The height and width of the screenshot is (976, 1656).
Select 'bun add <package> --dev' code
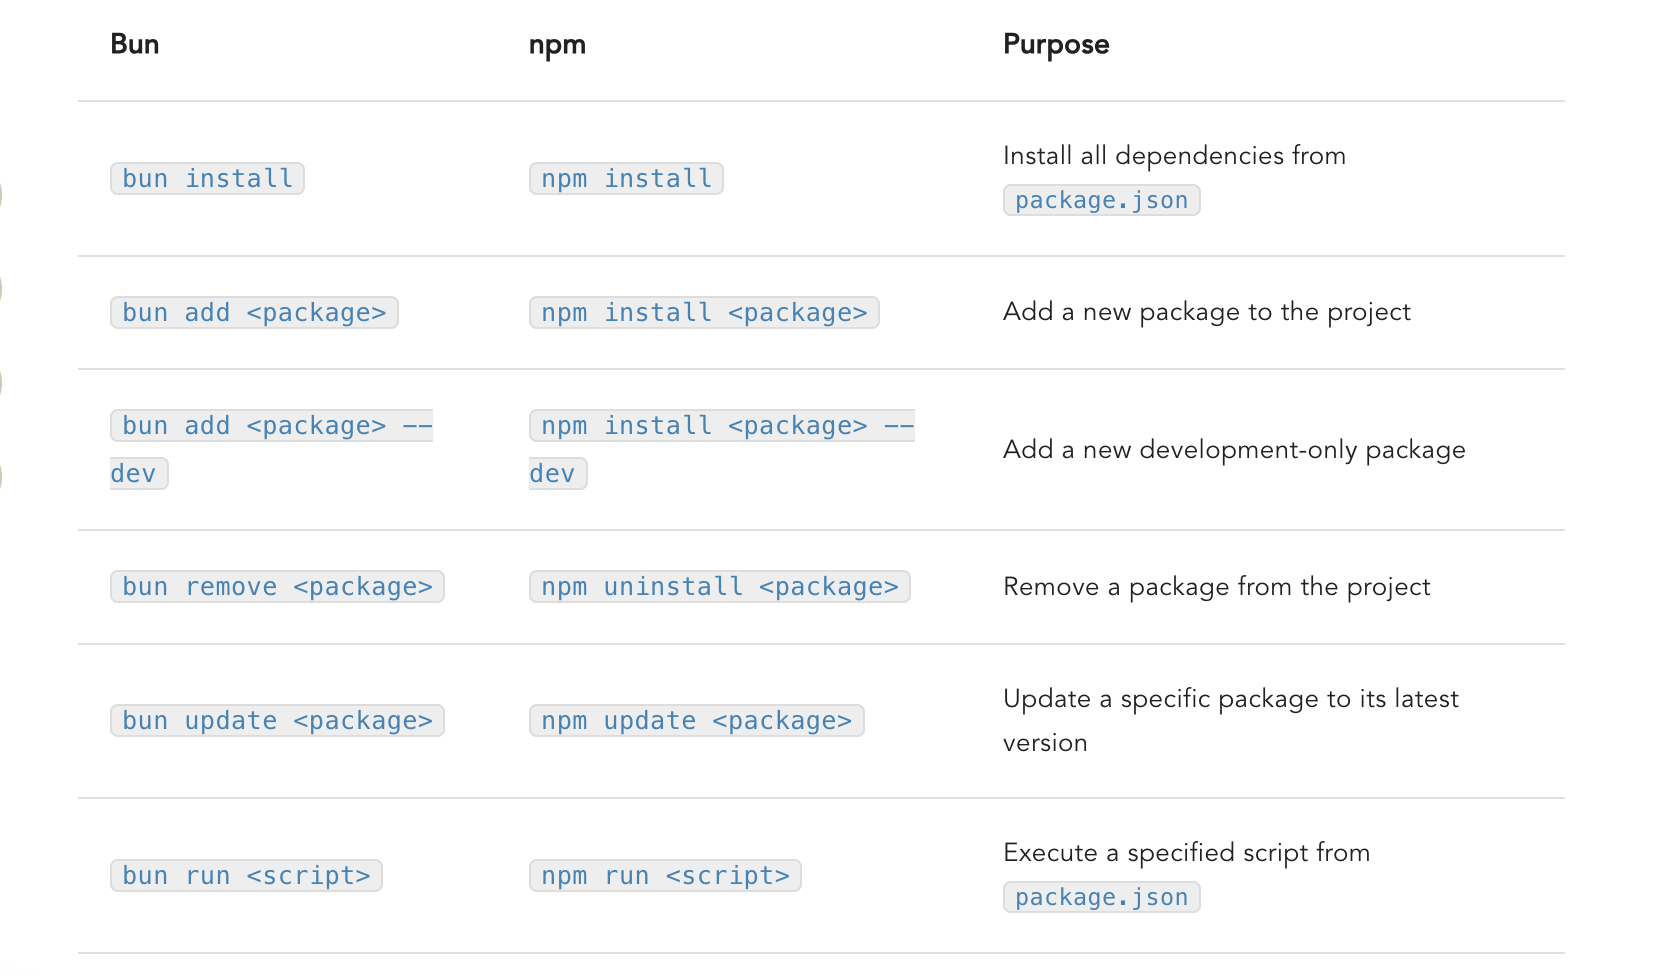coord(271,450)
